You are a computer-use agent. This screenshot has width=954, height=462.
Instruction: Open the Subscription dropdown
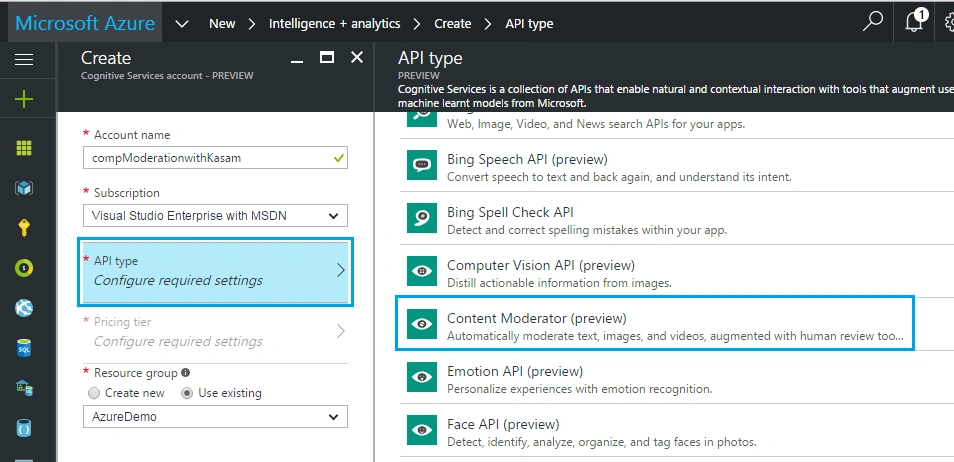pos(215,215)
